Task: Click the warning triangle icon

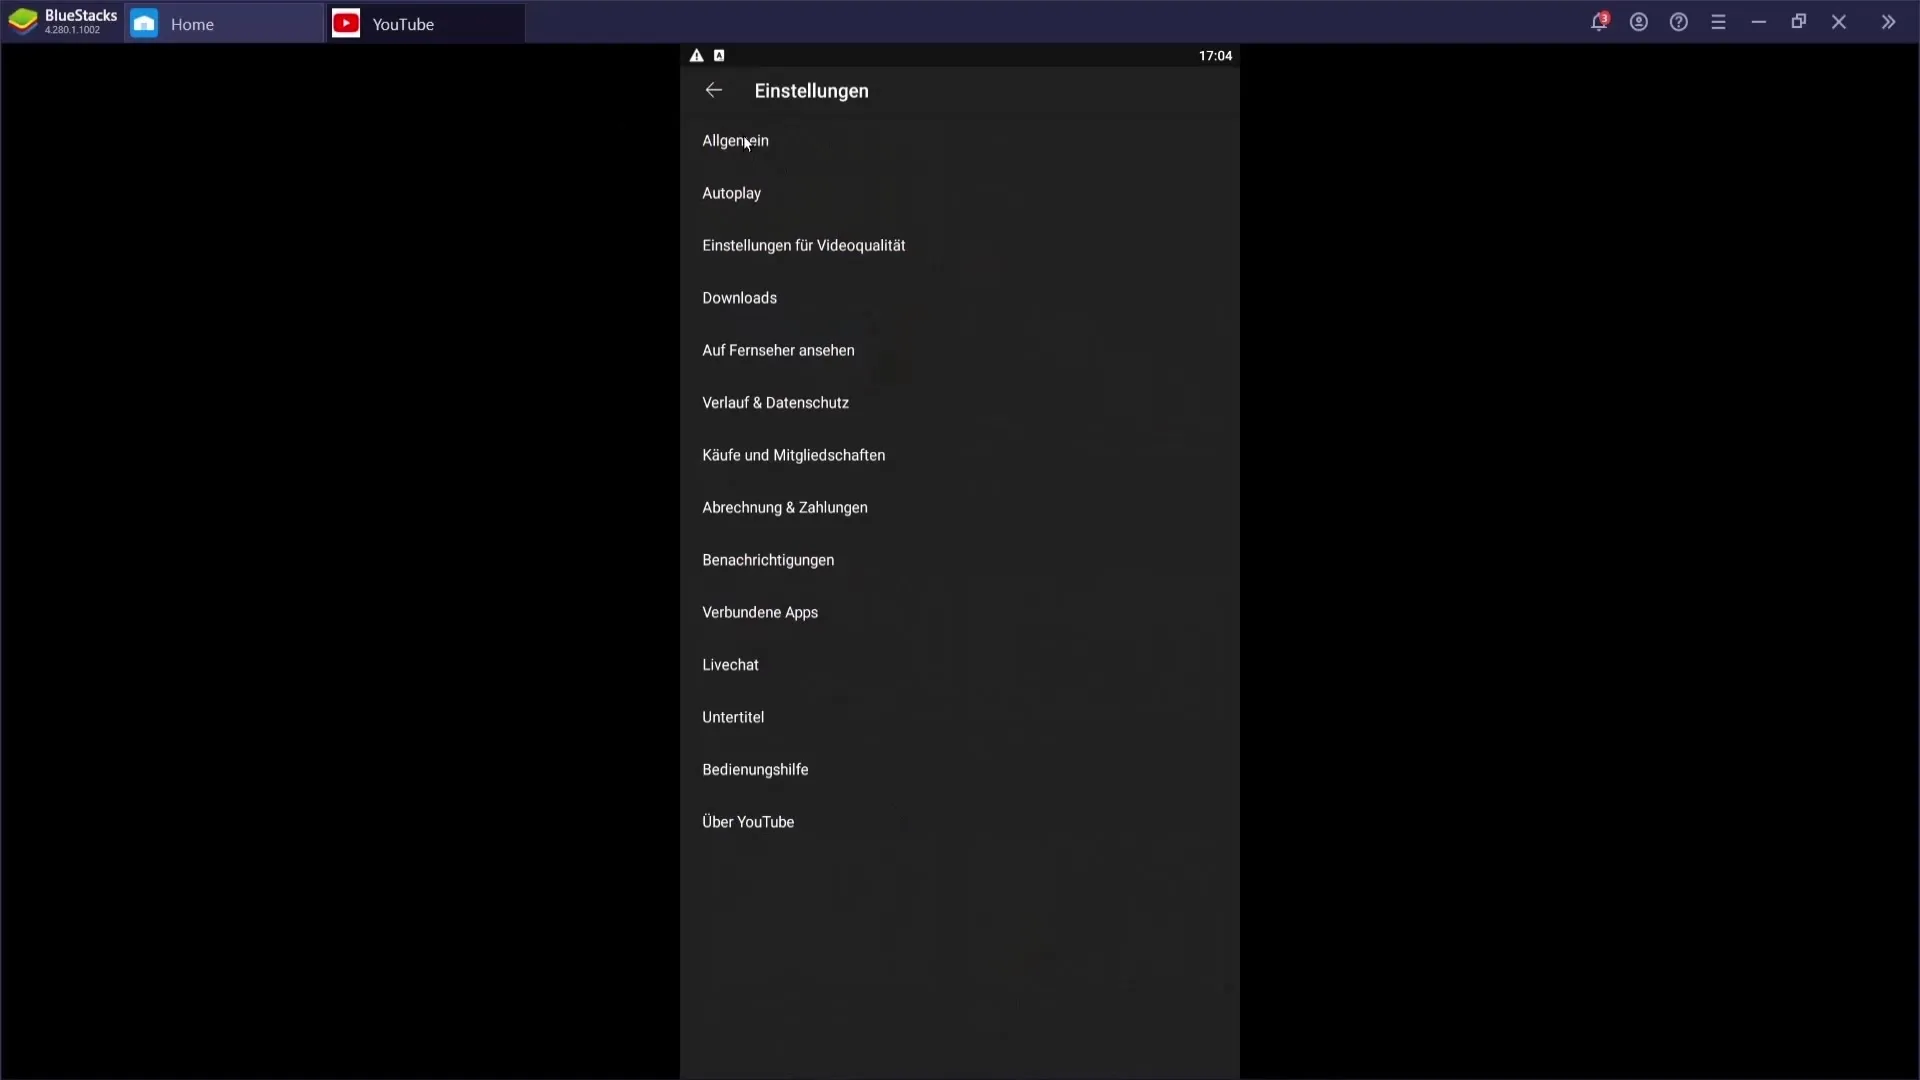Action: pyautogui.click(x=696, y=55)
